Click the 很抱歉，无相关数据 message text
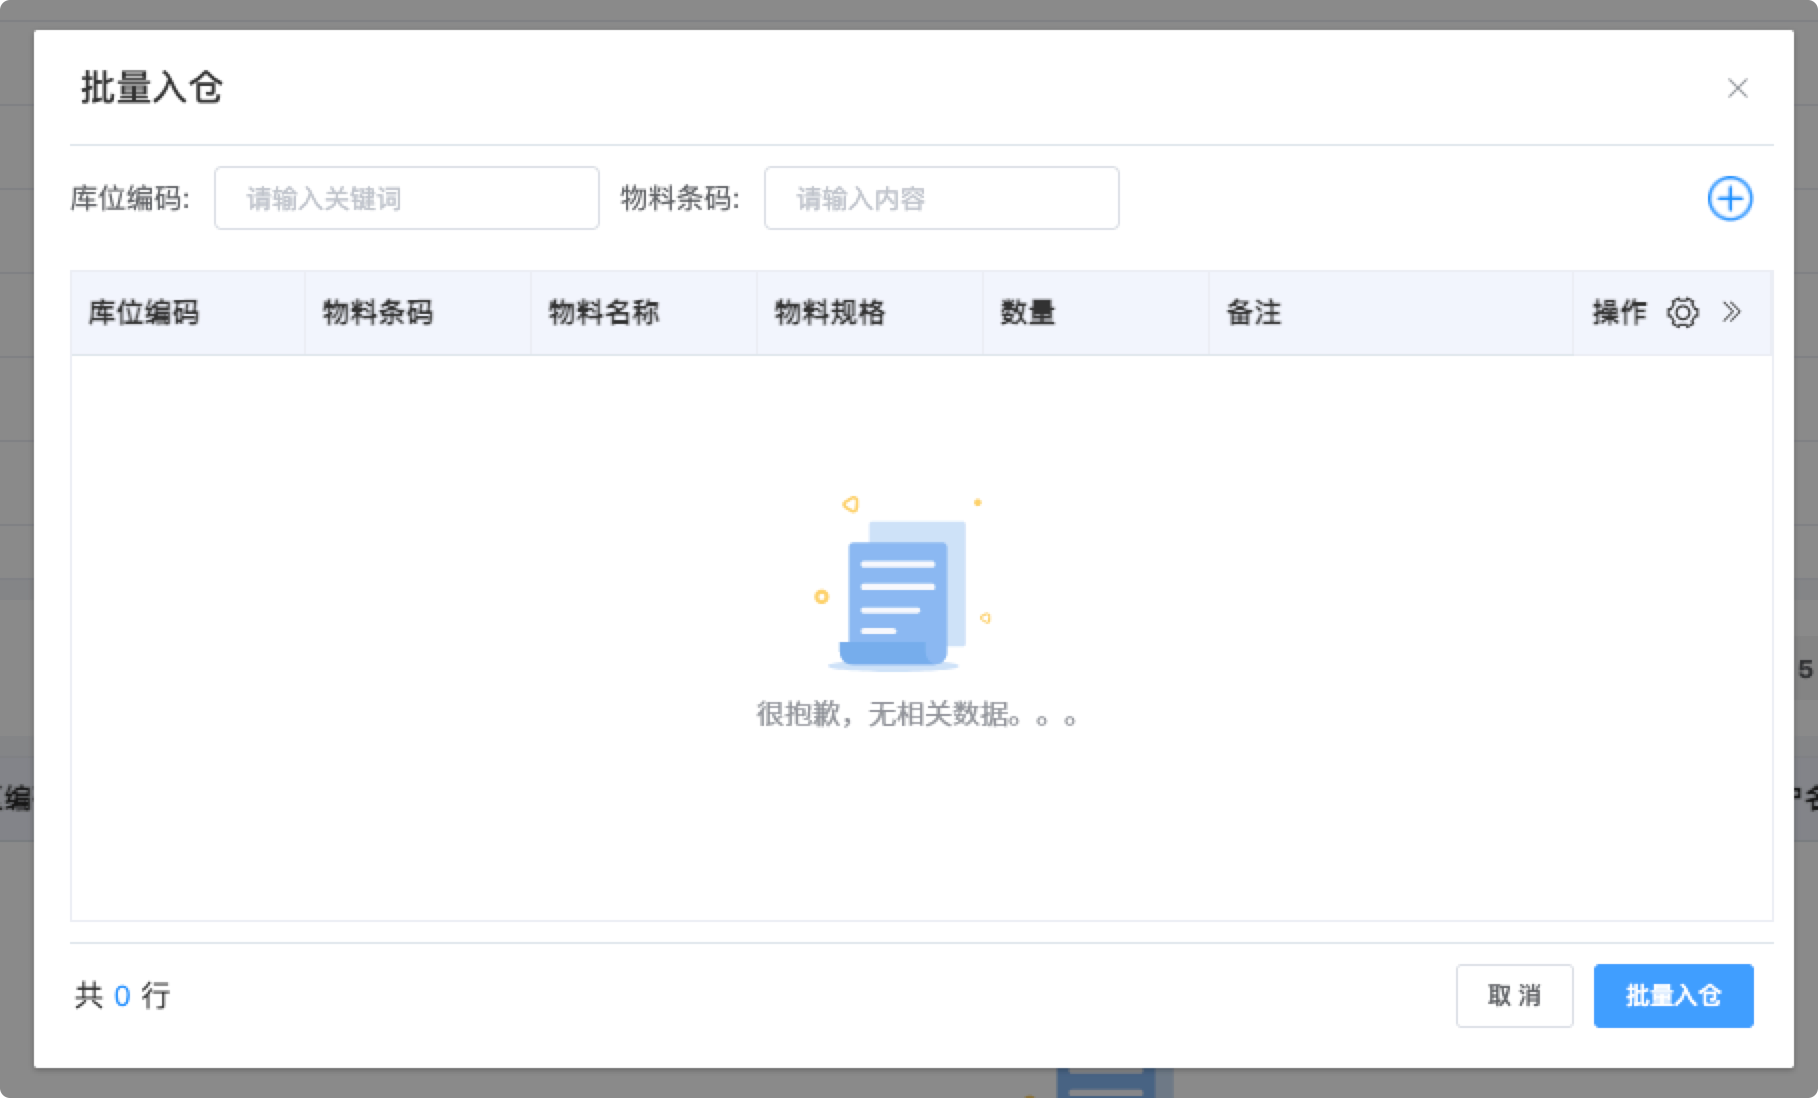The height and width of the screenshot is (1098, 1818). pyautogui.click(x=915, y=714)
